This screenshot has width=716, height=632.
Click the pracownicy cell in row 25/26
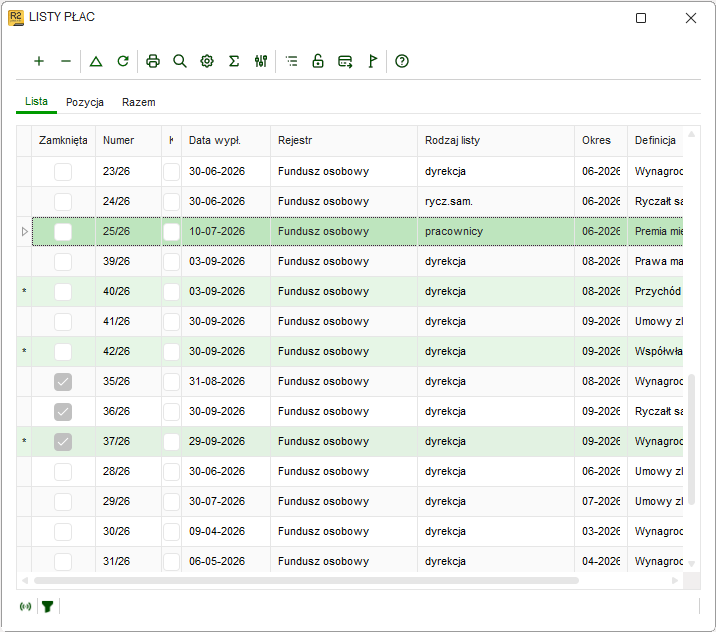(496, 232)
